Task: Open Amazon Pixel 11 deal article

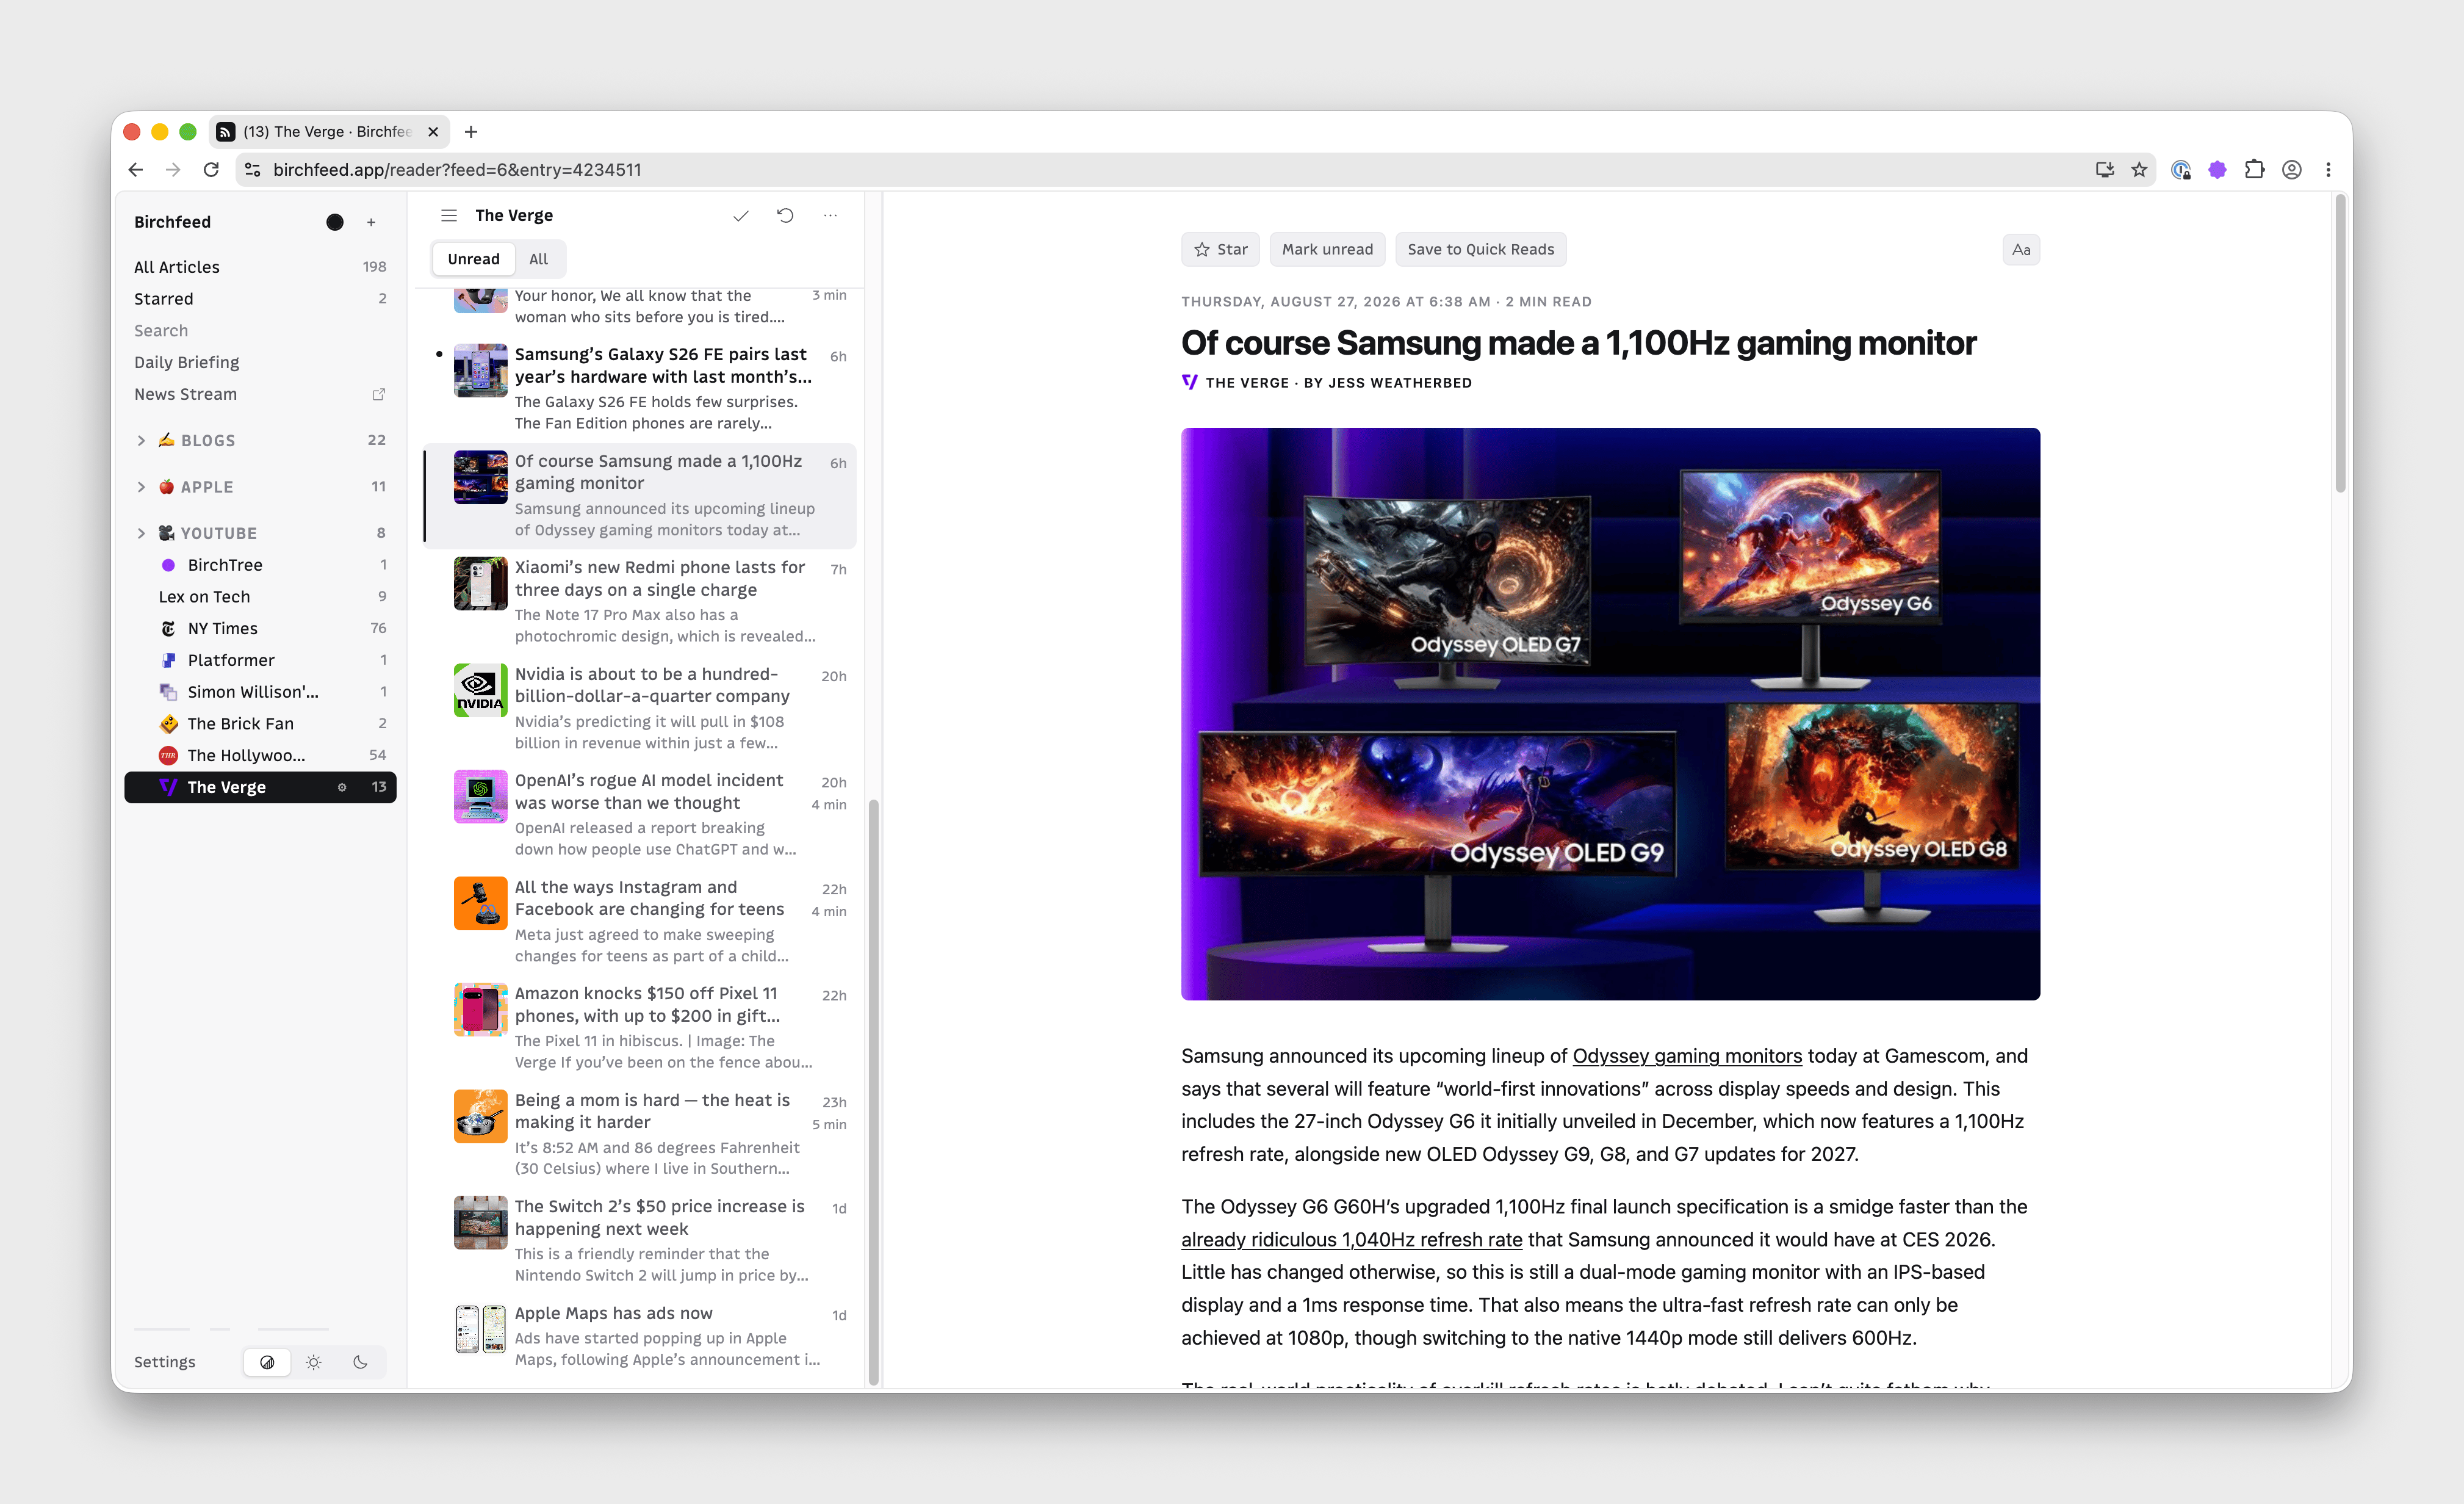Action: 640,1027
